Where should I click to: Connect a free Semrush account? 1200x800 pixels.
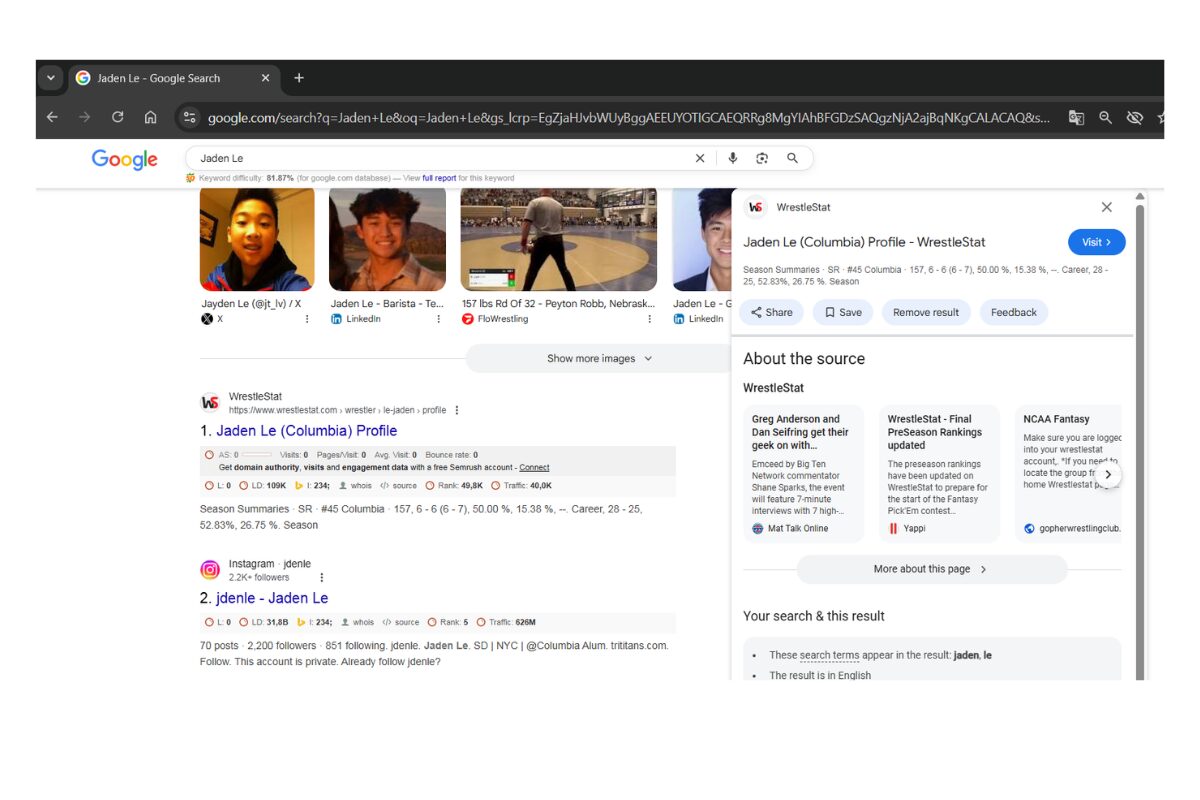[534, 467]
